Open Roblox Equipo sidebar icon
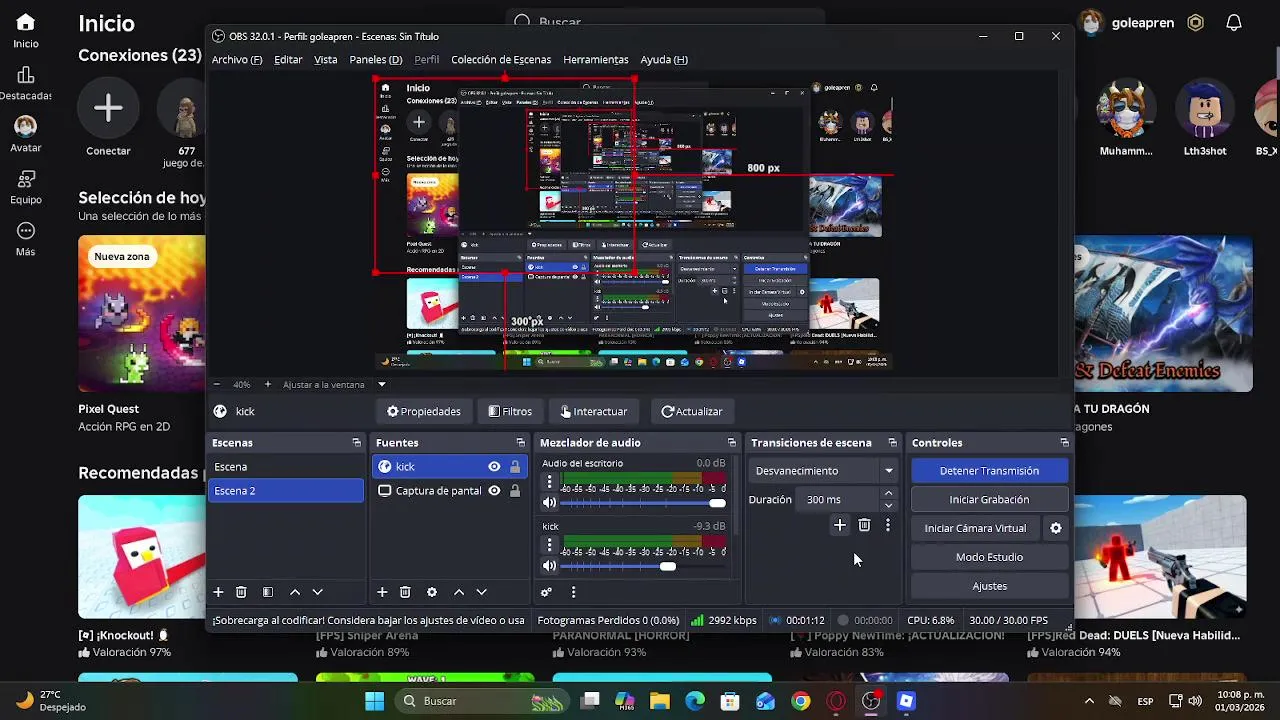1280x720 pixels. click(26, 187)
